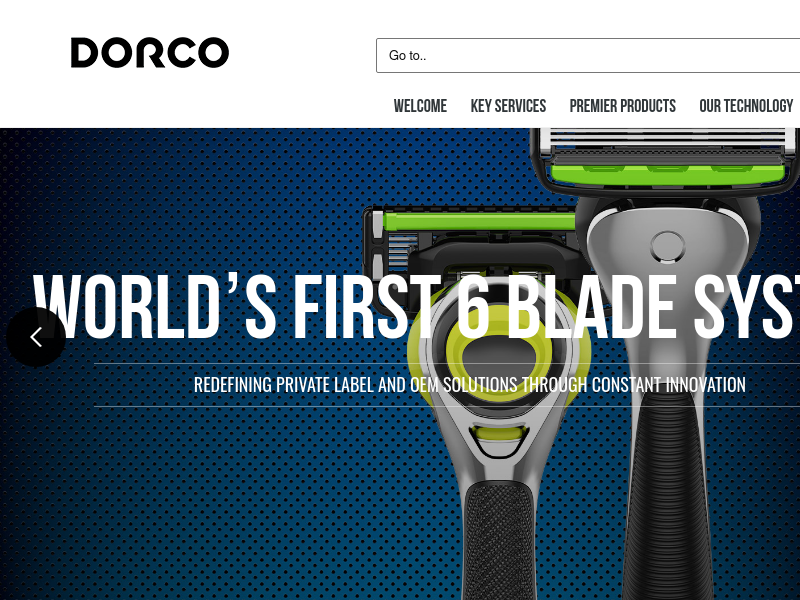Image resolution: width=800 pixels, height=600 pixels.
Task: Select KEY SERVICES in the navigation
Action: [x=508, y=106]
